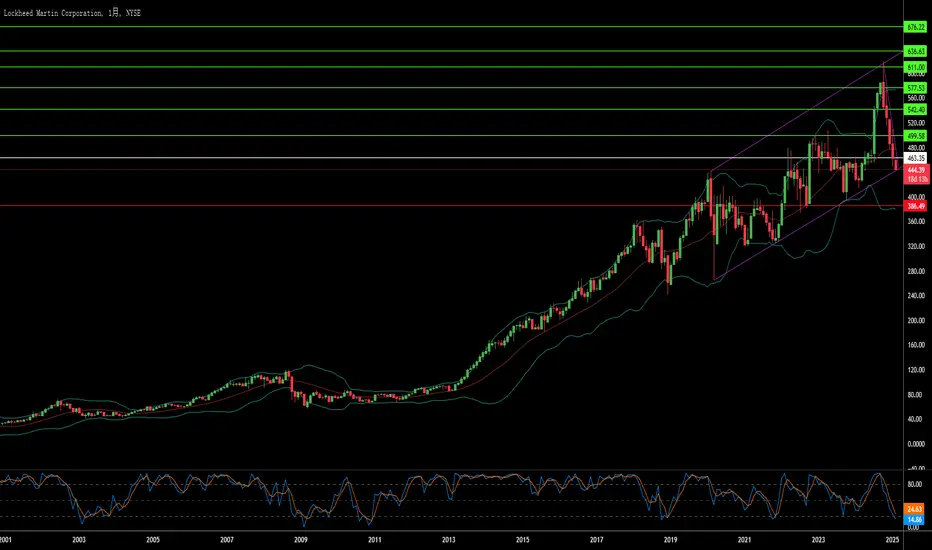Click the Lockheed Martin Corporation chart title

click(53, 13)
